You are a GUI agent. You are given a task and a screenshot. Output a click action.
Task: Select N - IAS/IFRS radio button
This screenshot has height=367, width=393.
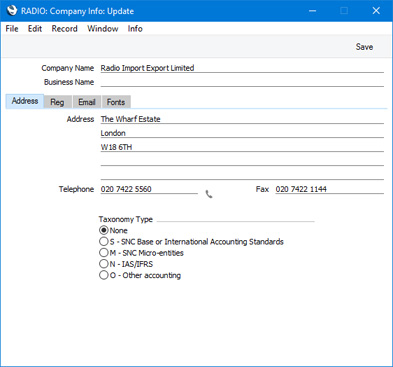(x=104, y=264)
